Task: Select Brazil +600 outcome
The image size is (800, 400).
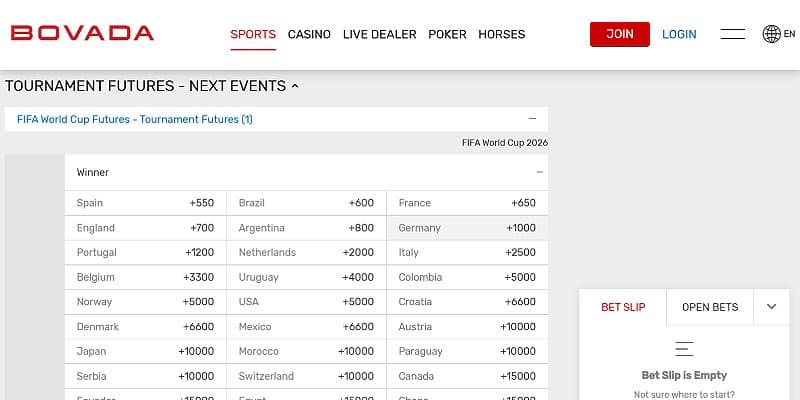Action: [306, 203]
